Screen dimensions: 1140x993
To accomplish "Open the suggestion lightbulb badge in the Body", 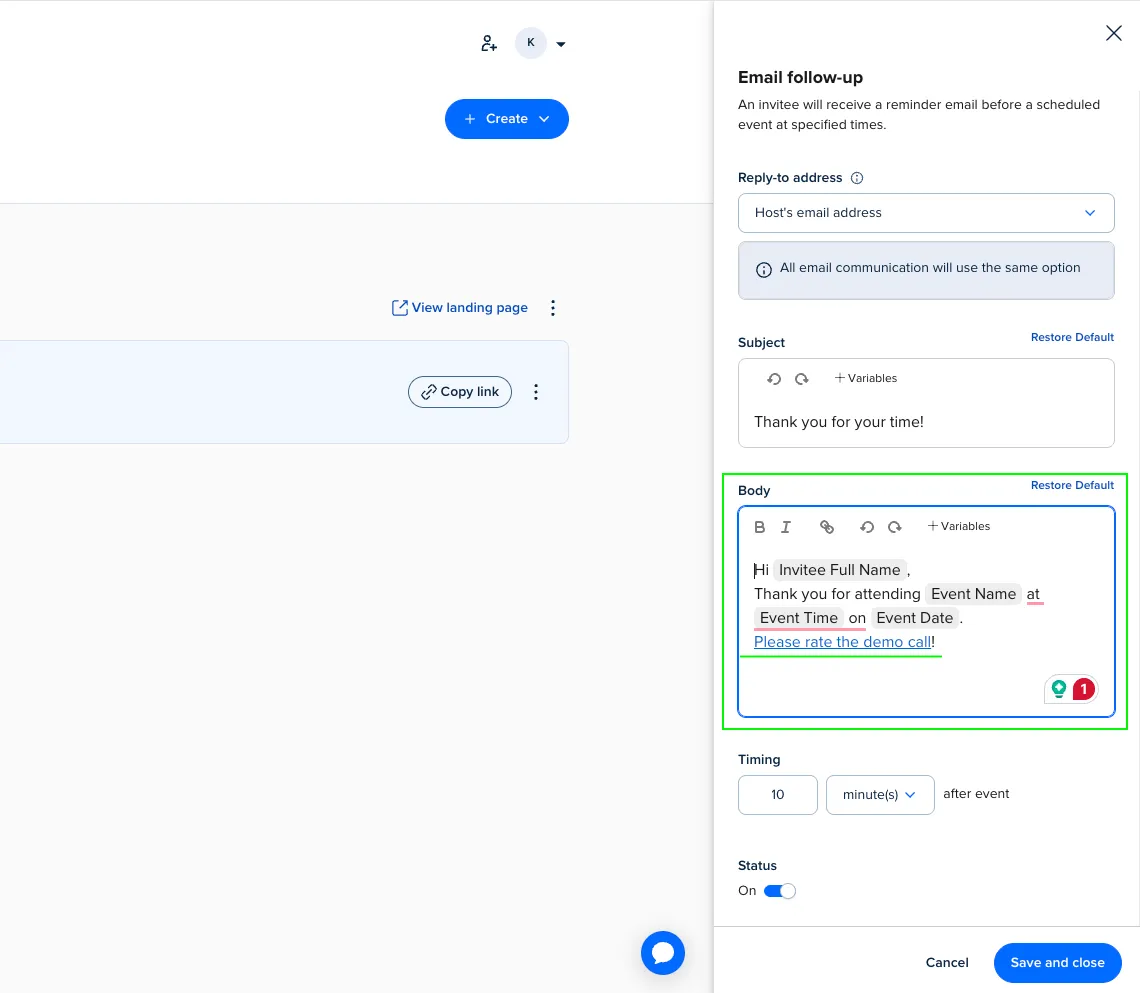I will 1059,689.
